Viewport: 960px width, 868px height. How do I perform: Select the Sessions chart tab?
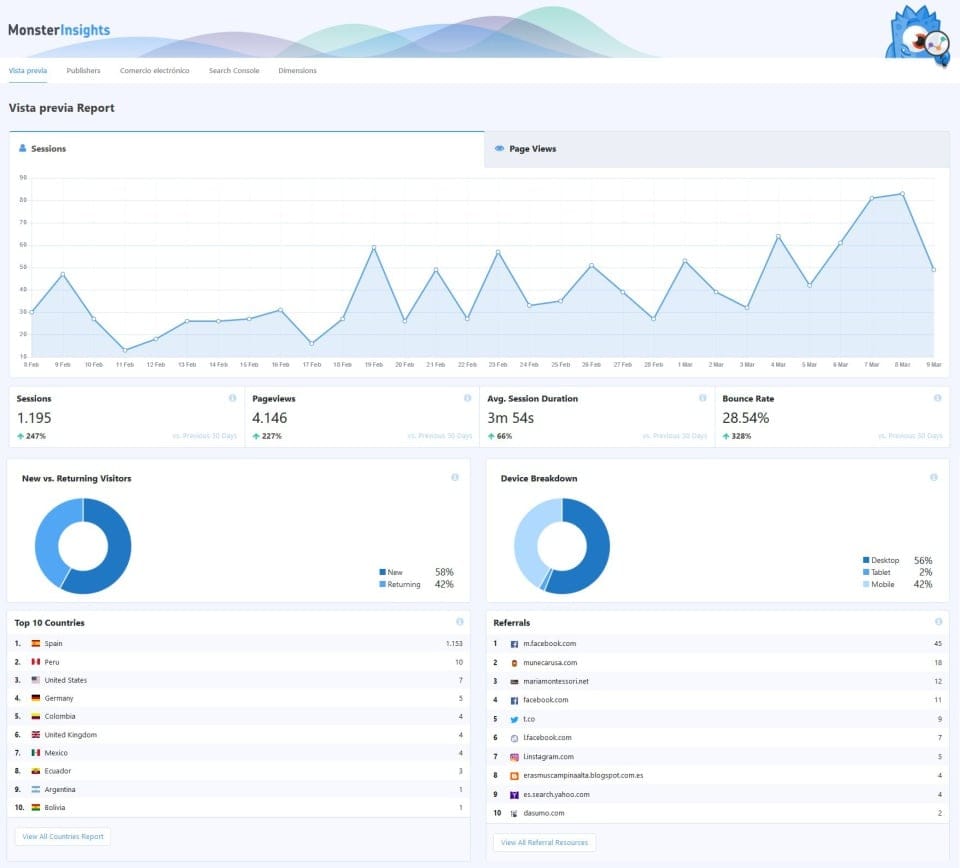pos(247,149)
